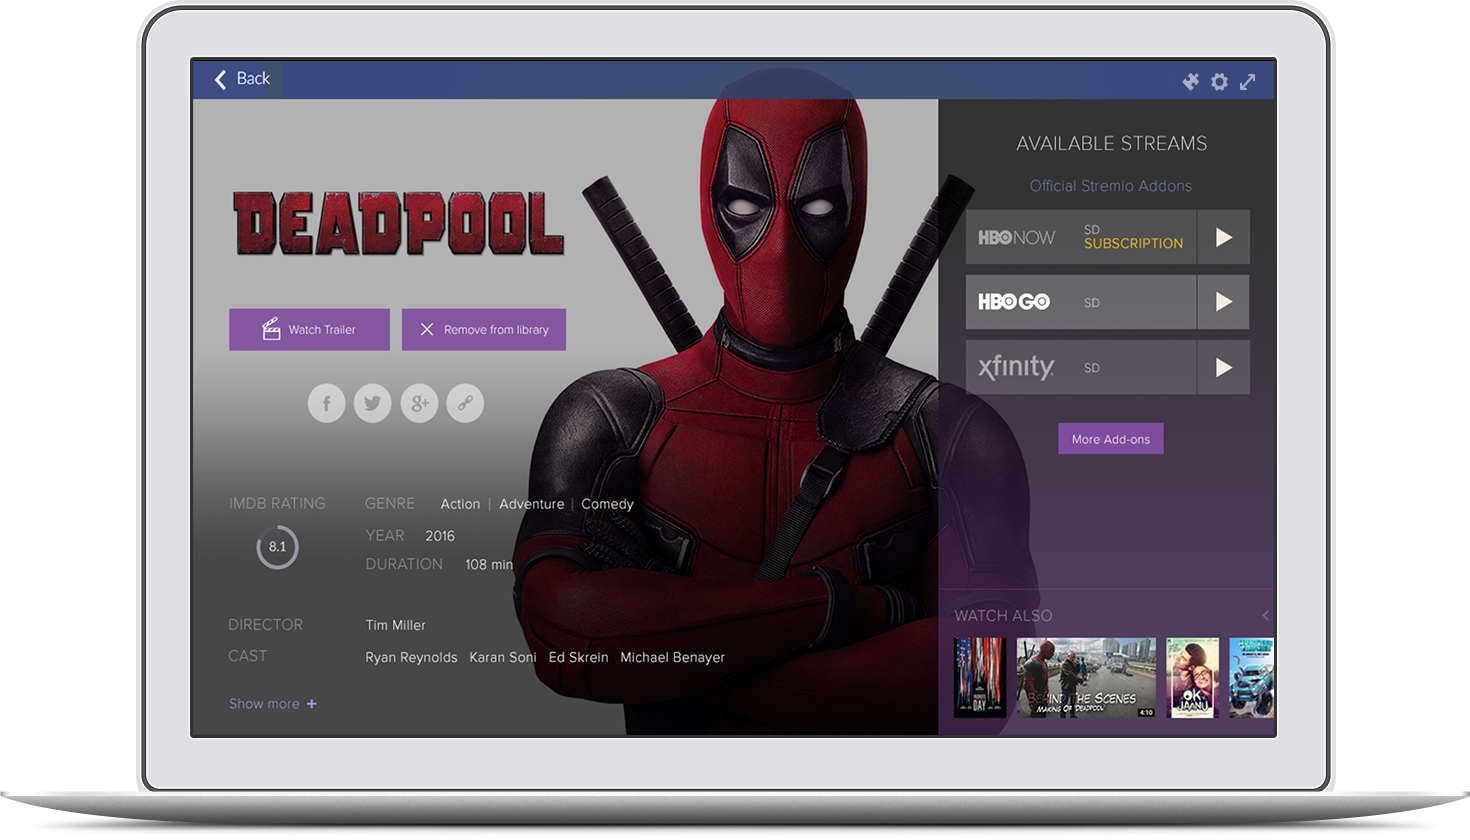
Task: Share on Google Plus
Action: point(419,404)
